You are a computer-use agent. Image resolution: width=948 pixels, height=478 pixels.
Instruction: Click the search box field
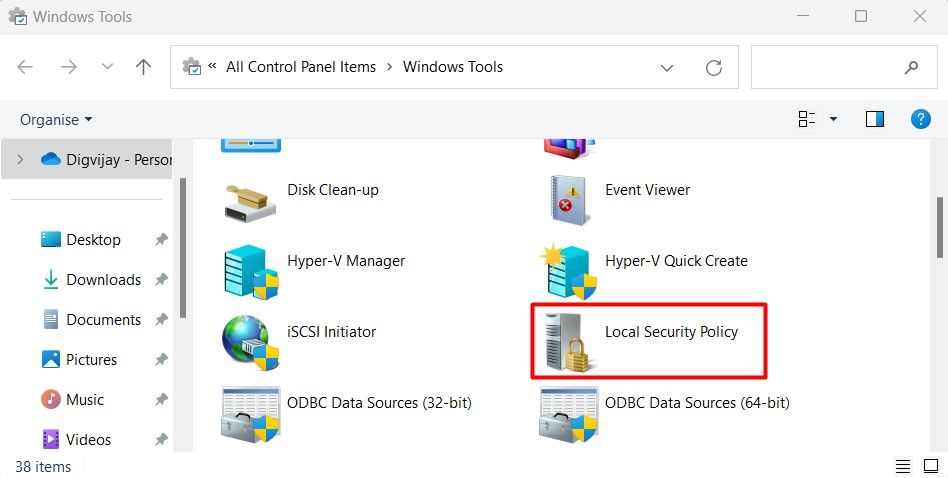pyautogui.click(x=825, y=67)
